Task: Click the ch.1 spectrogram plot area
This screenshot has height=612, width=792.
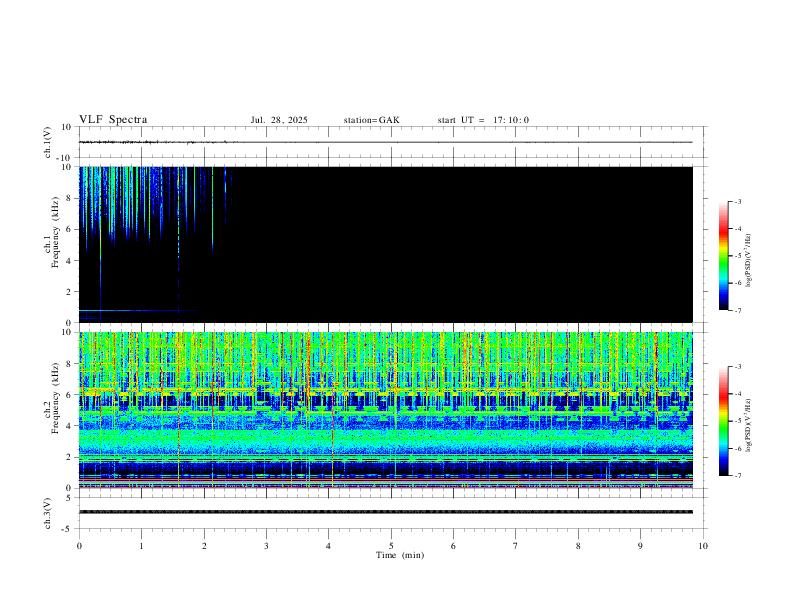Action: pos(386,244)
